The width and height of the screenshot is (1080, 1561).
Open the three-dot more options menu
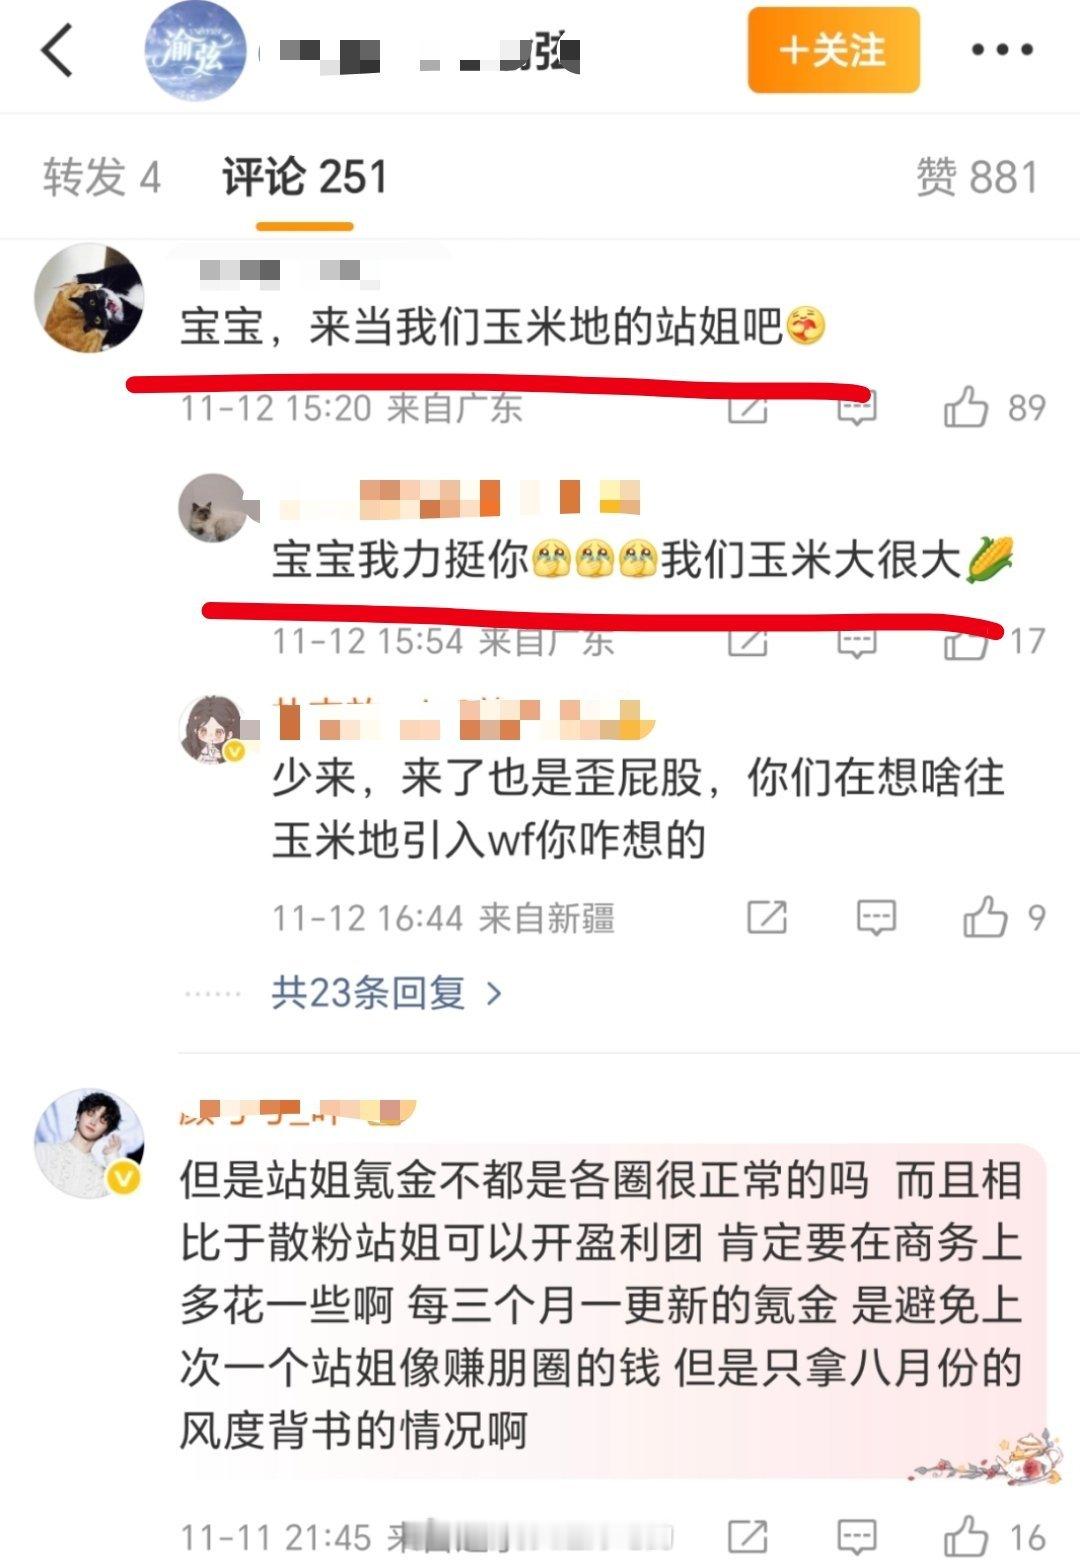(1002, 50)
